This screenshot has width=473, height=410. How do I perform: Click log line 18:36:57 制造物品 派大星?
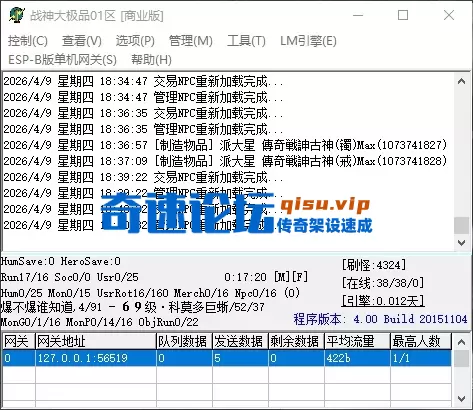(x=225, y=145)
